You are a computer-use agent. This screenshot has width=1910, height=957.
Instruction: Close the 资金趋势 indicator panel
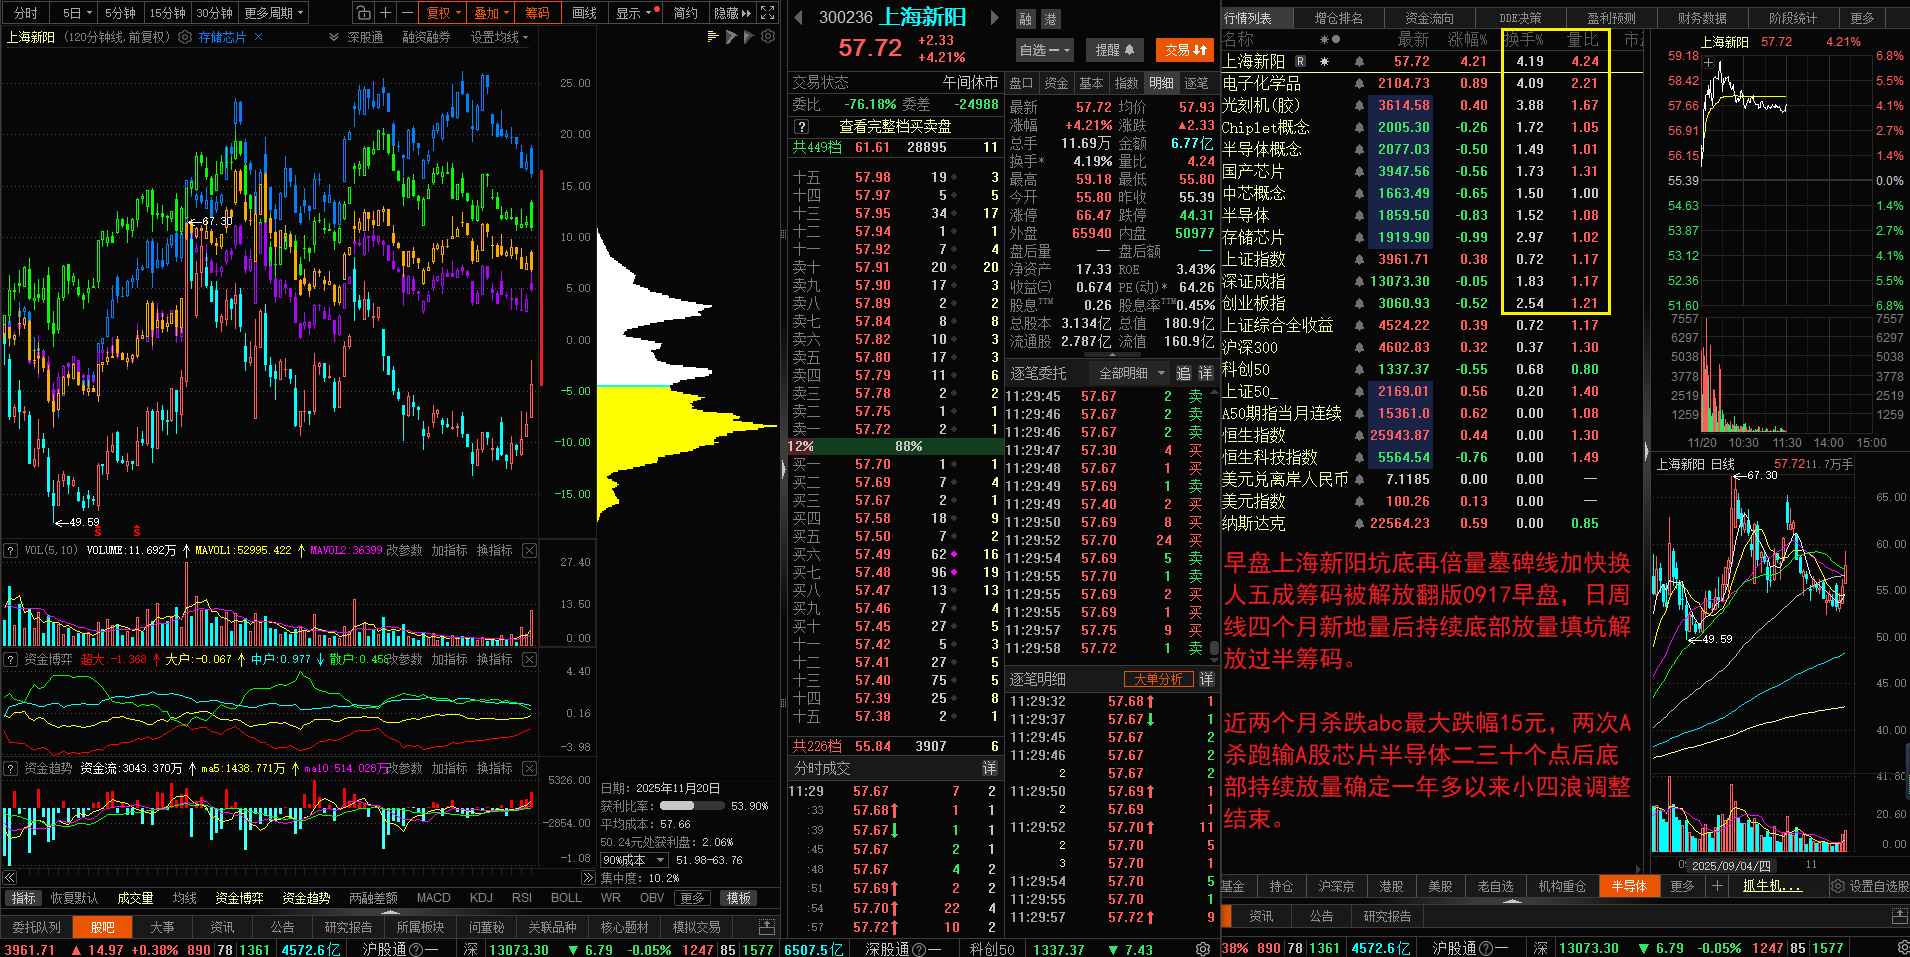click(x=529, y=769)
